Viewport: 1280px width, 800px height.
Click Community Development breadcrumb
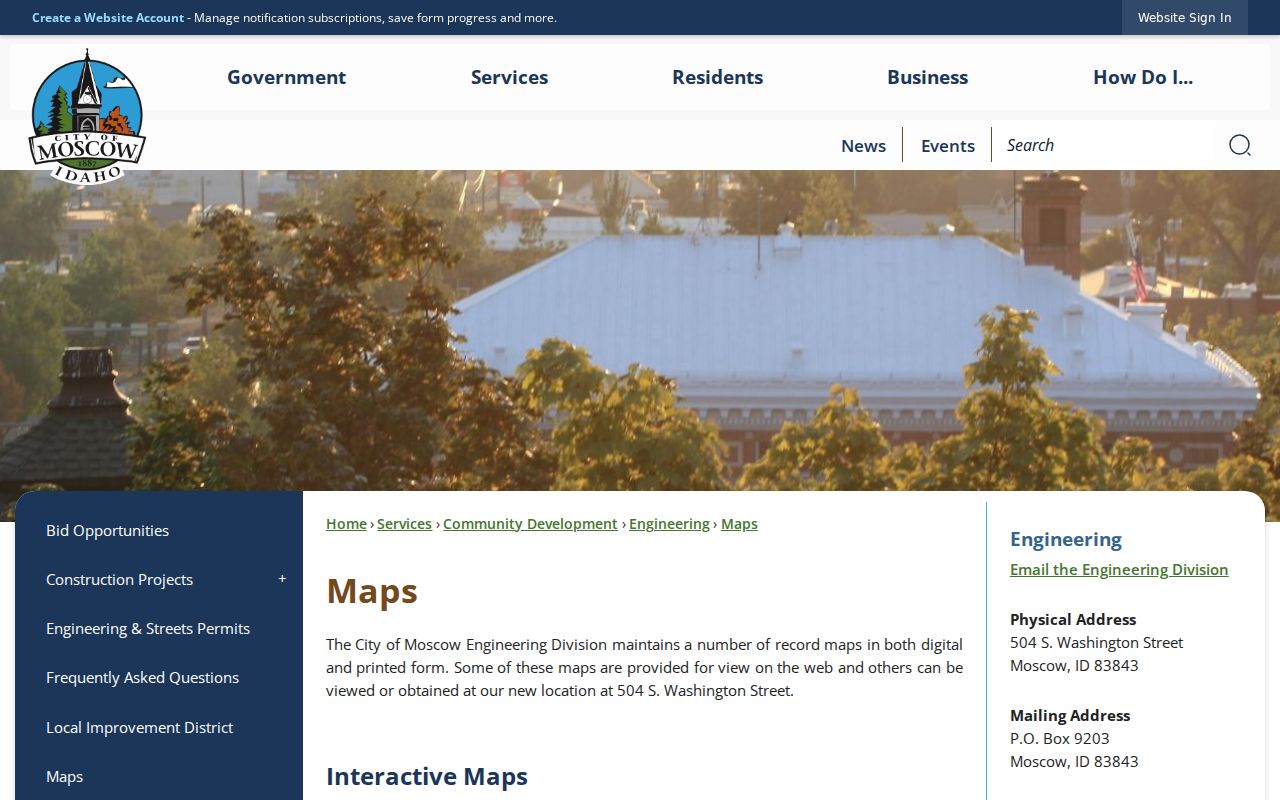tap(530, 523)
